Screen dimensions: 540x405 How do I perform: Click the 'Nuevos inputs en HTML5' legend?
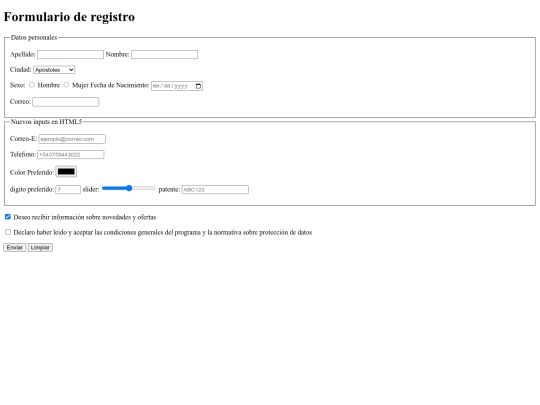pyautogui.click(x=46, y=122)
